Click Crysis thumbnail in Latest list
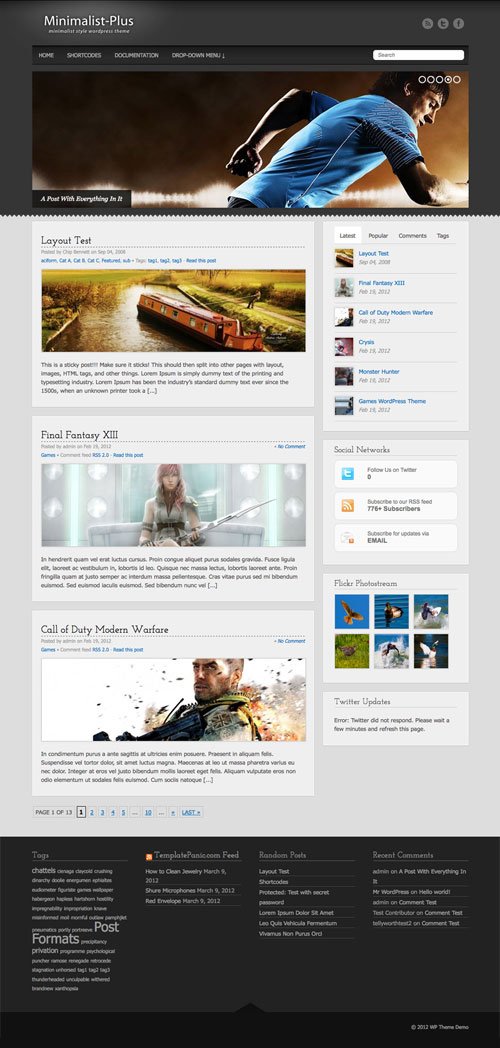The image size is (500, 1048). click(344, 346)
